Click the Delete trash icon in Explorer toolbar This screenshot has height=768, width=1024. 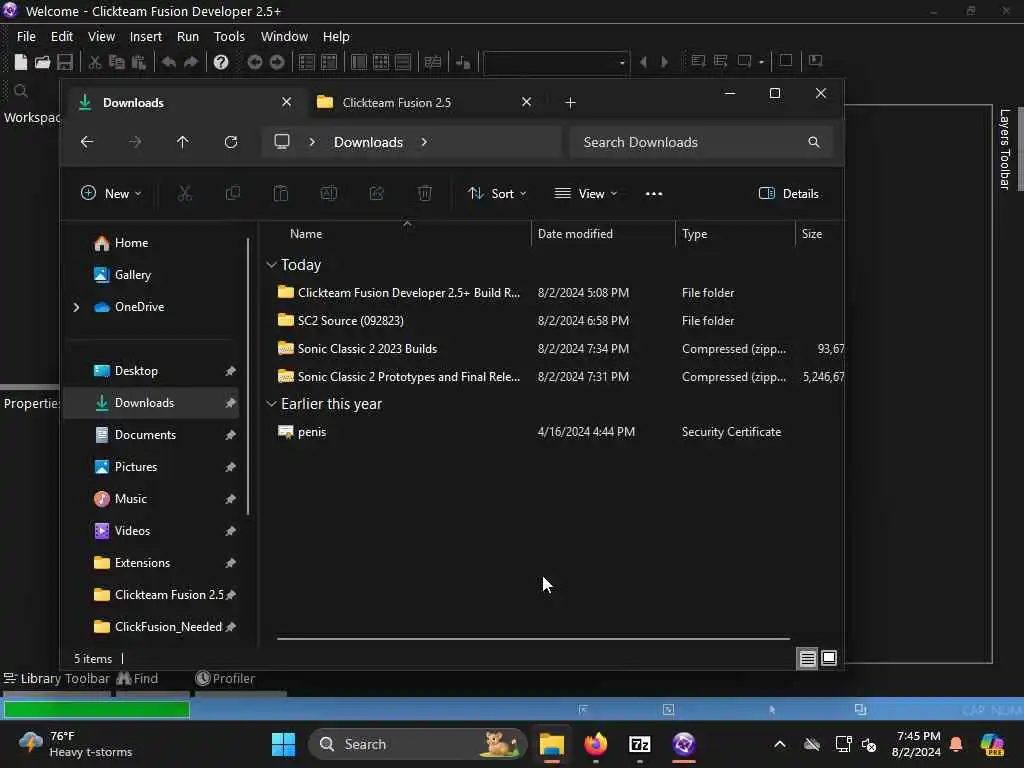point(424,193)
